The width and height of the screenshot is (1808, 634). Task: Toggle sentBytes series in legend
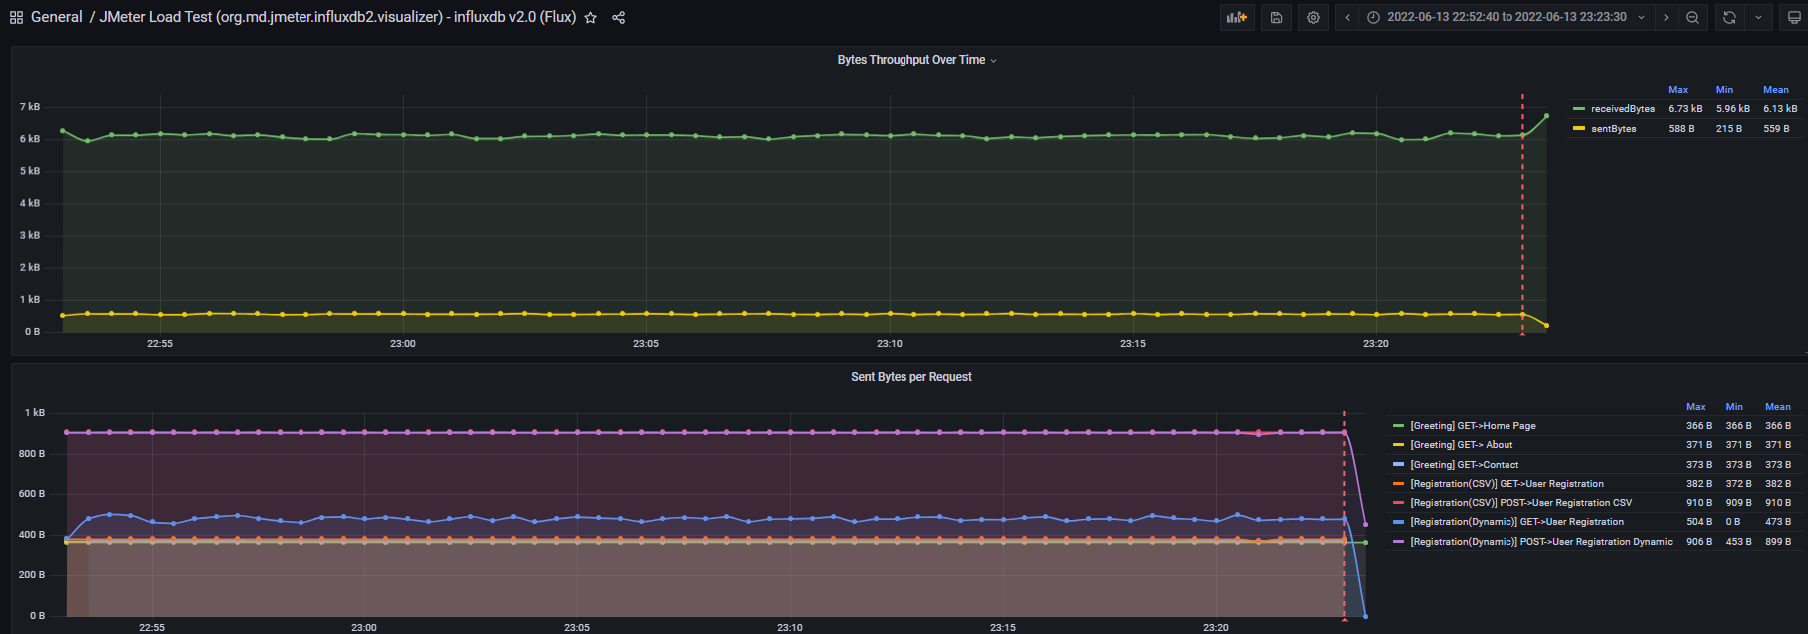(x=1613, y=129)
